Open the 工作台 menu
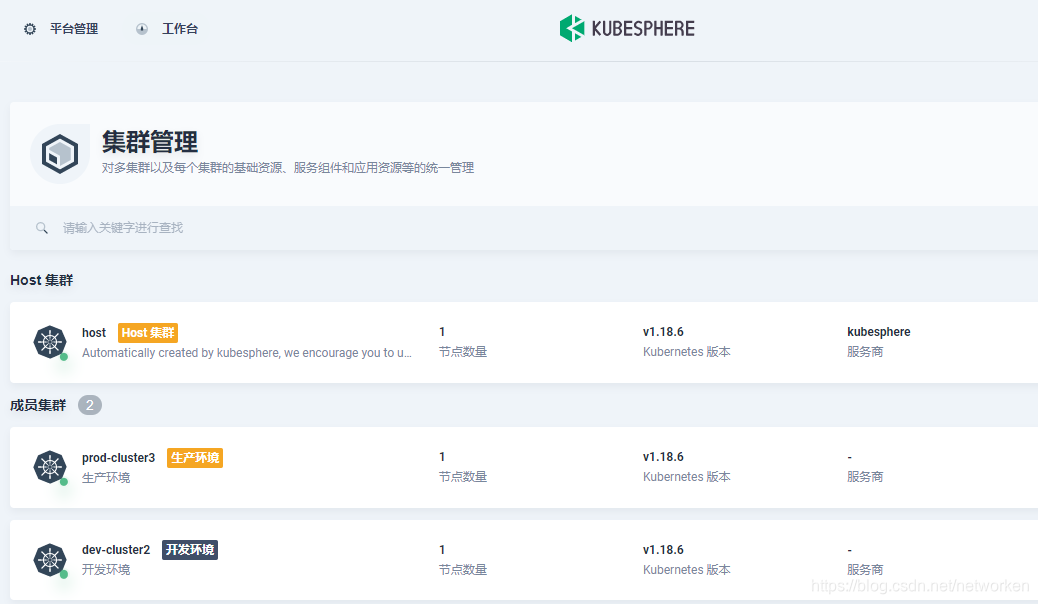Screen dimensions: 1038x604 pyautogui.click(x=180, y=29)
